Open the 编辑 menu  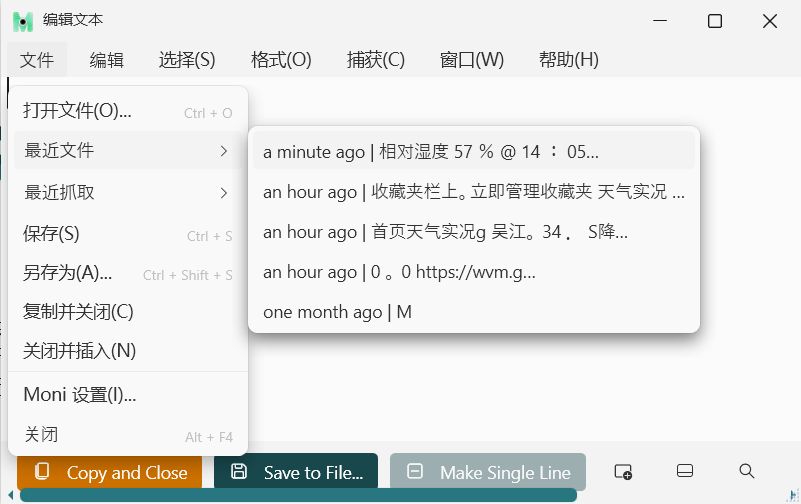click(x=107, y=60)
